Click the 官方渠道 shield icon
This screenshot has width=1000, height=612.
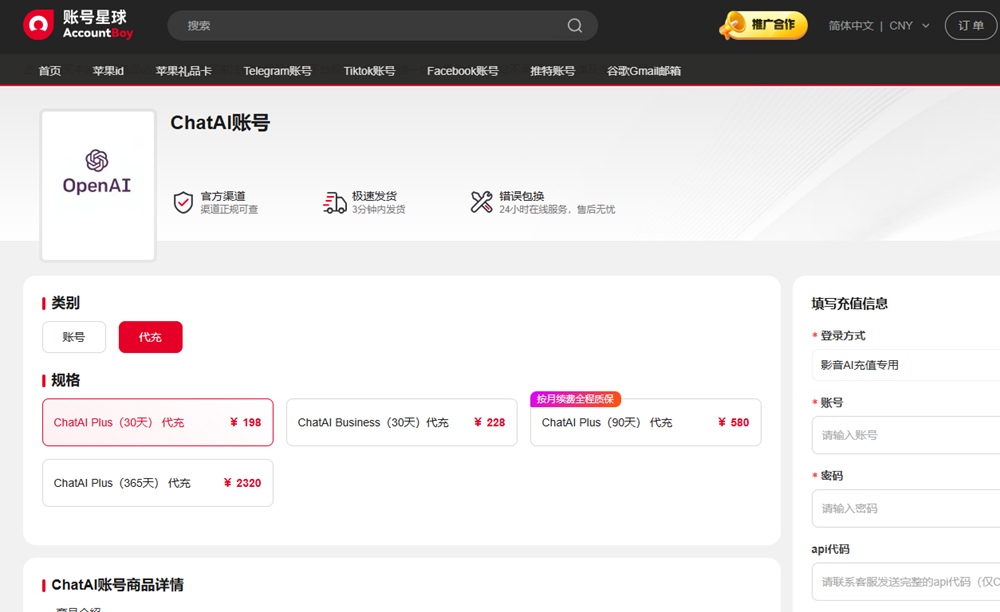183,202
